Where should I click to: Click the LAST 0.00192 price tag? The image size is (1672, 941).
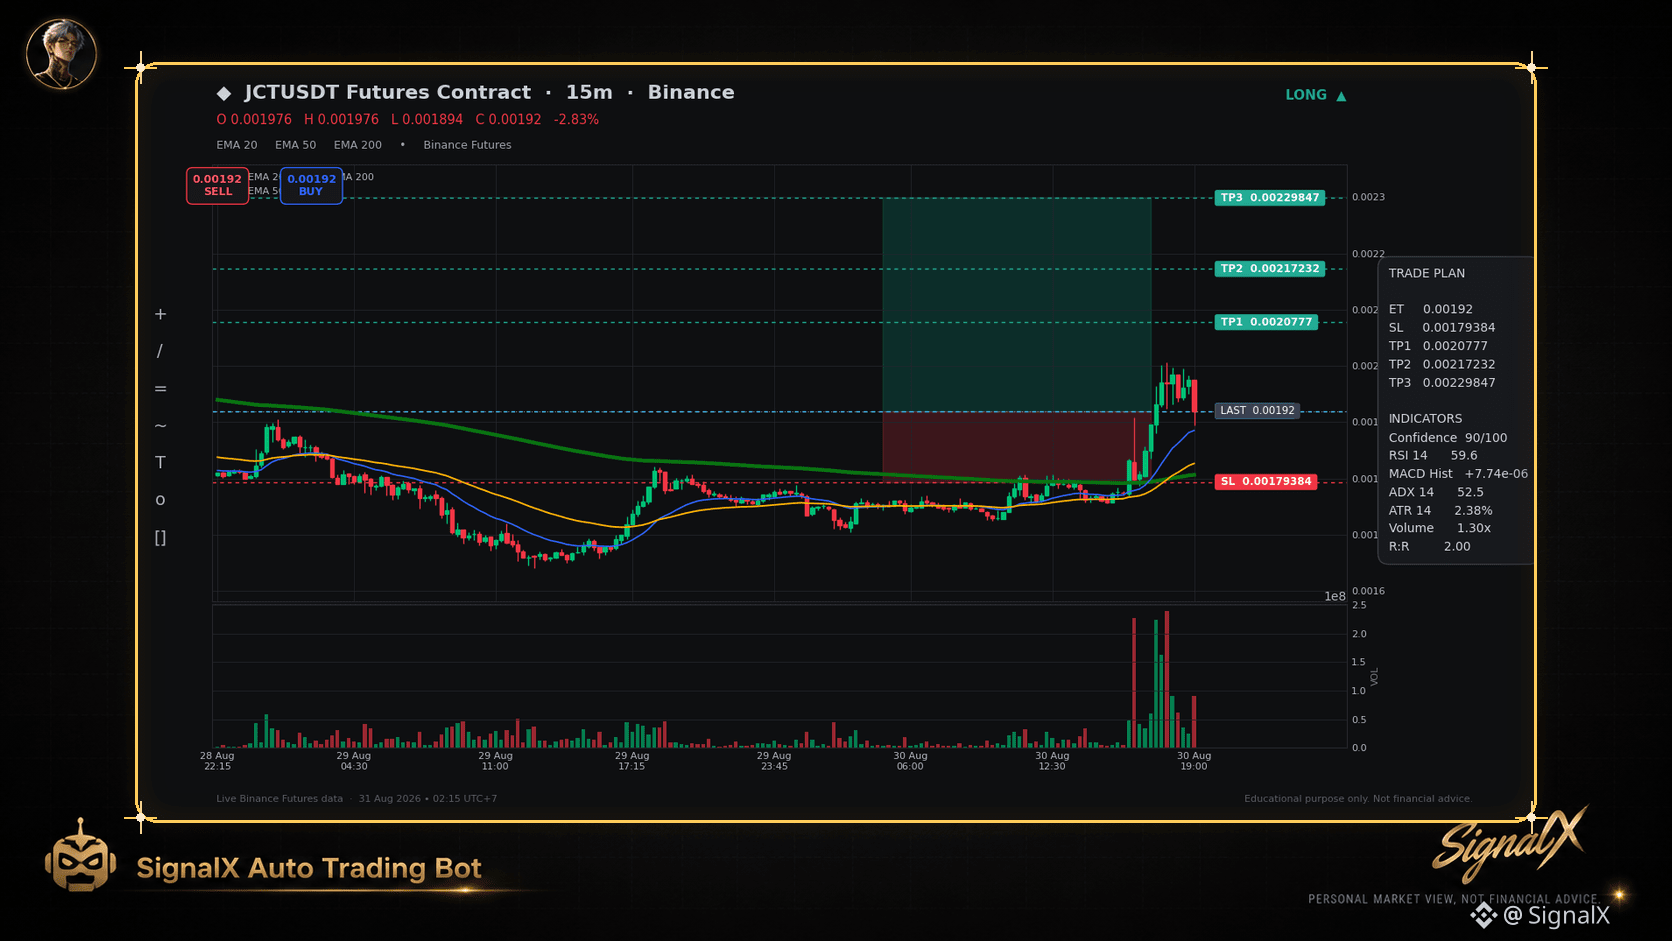pyautogui.click(x=1257, y=411)
